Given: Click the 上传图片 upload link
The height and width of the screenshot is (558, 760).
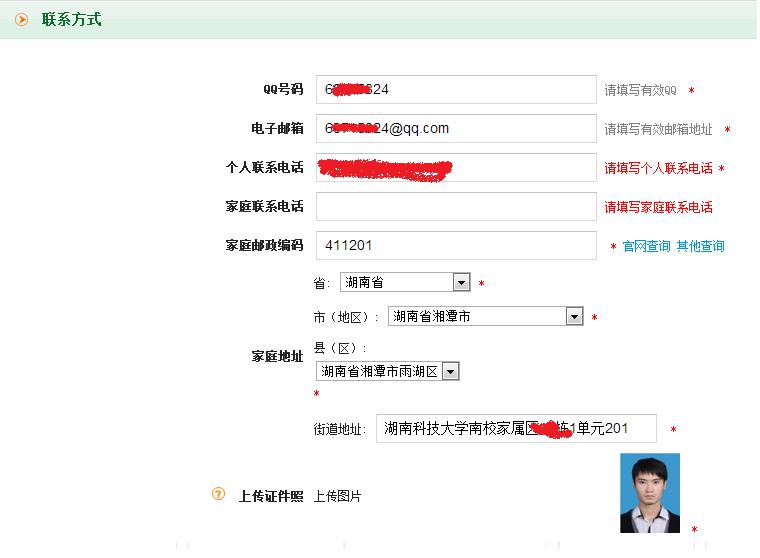Looking at the screenshot, I should pyautogui.click(x=337, y=496).
